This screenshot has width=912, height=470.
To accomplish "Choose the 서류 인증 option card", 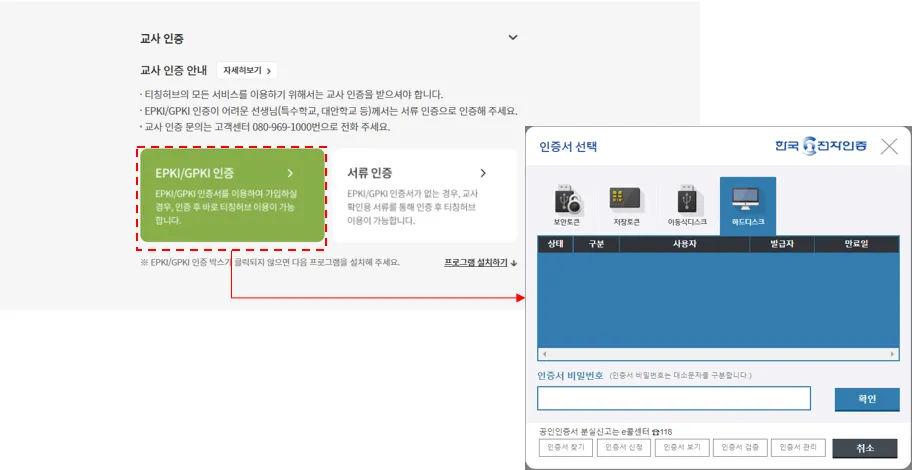I will tap(424, 196).
